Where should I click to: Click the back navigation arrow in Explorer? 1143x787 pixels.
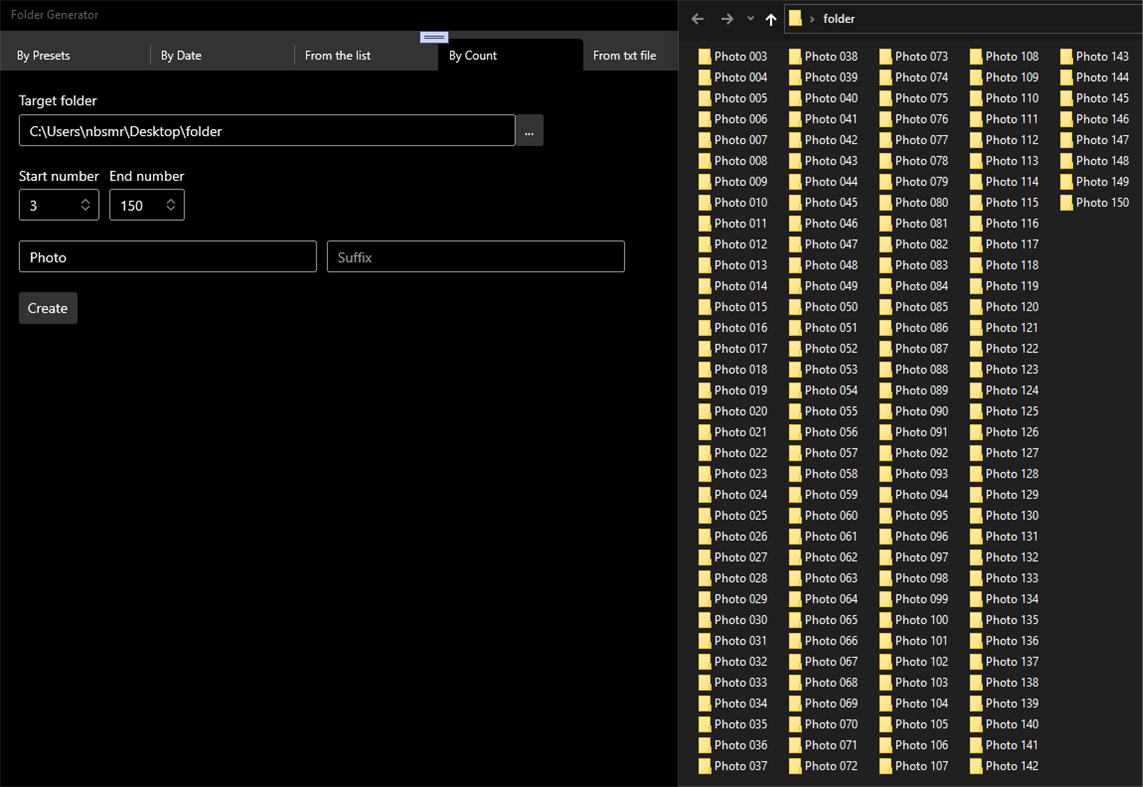tap(697, 18)
